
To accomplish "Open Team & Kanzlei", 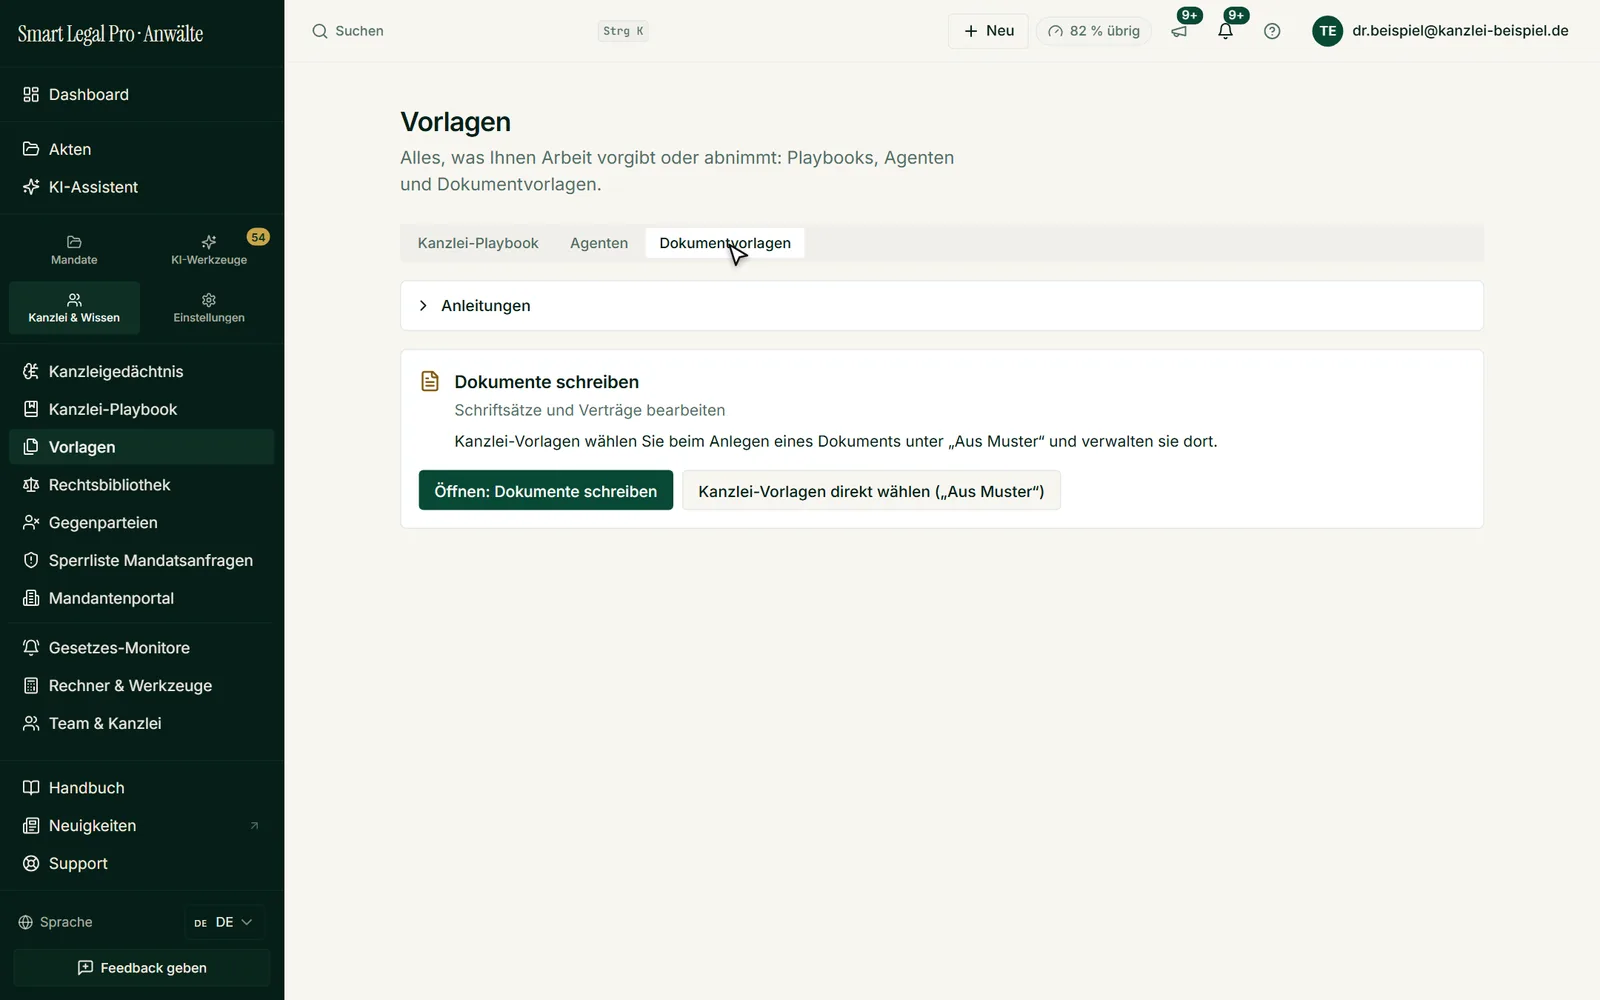I will [142, 724].
